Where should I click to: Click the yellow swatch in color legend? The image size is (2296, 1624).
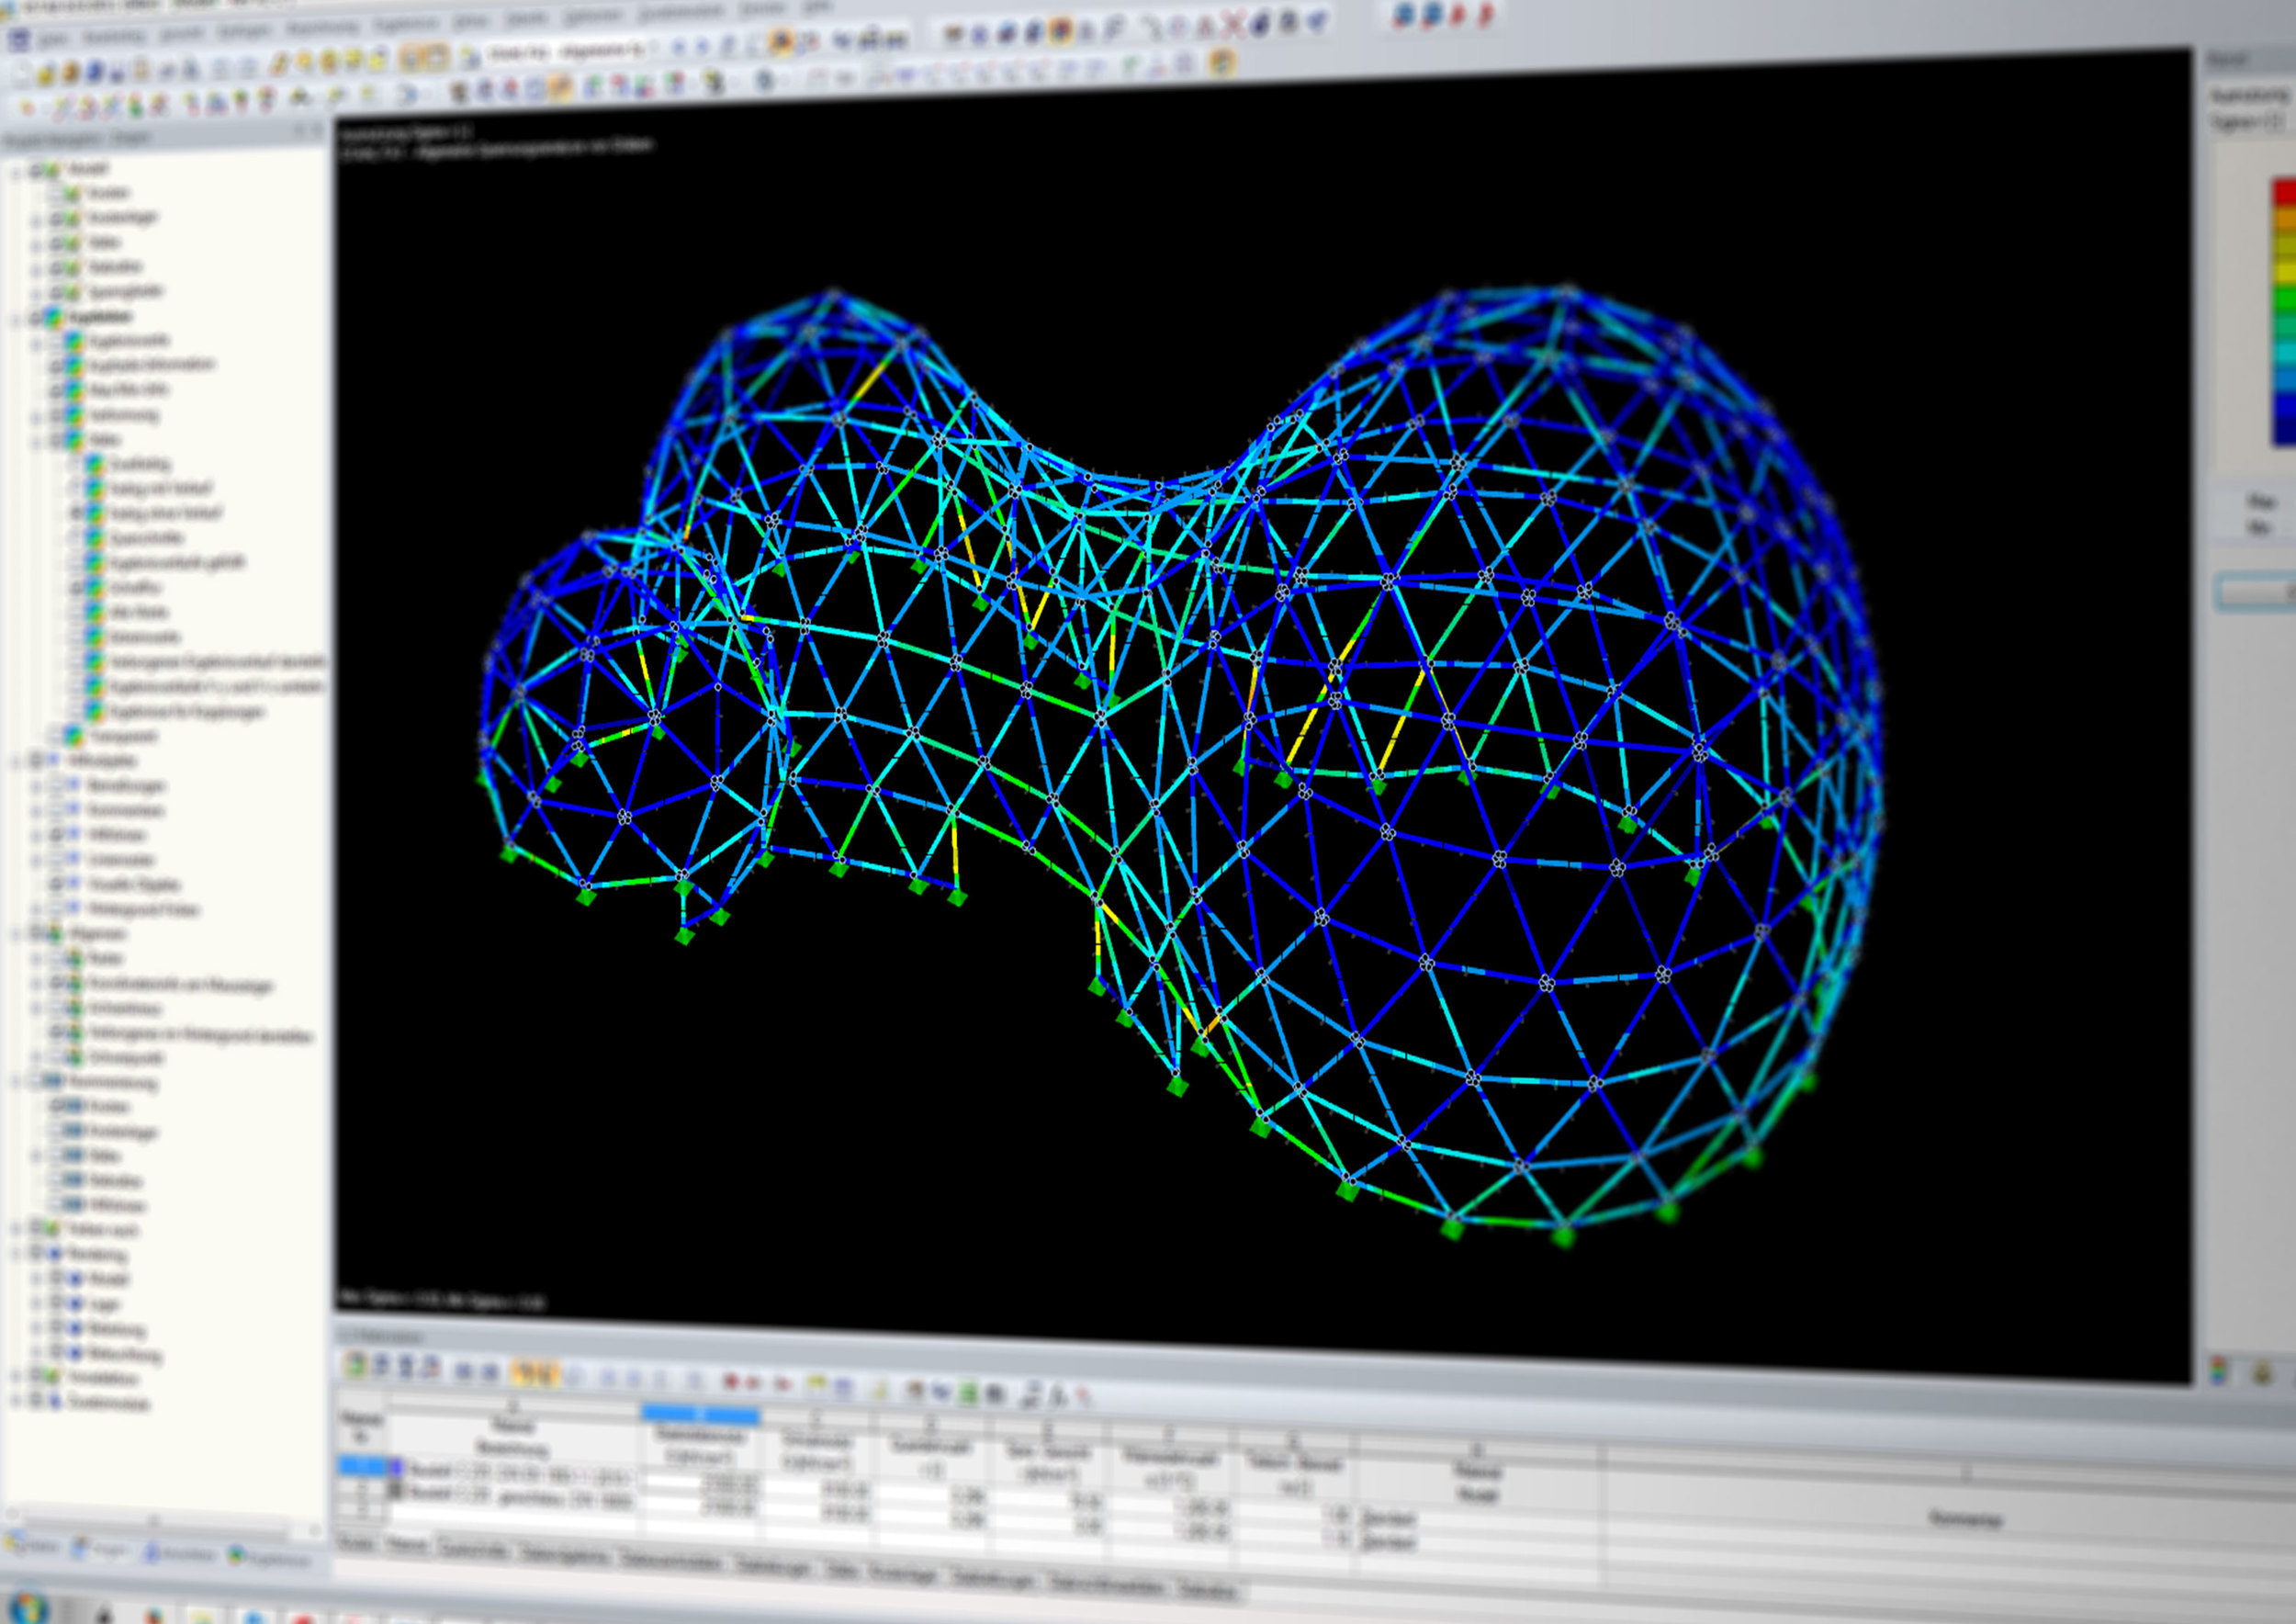click(x=2284, y=272)
